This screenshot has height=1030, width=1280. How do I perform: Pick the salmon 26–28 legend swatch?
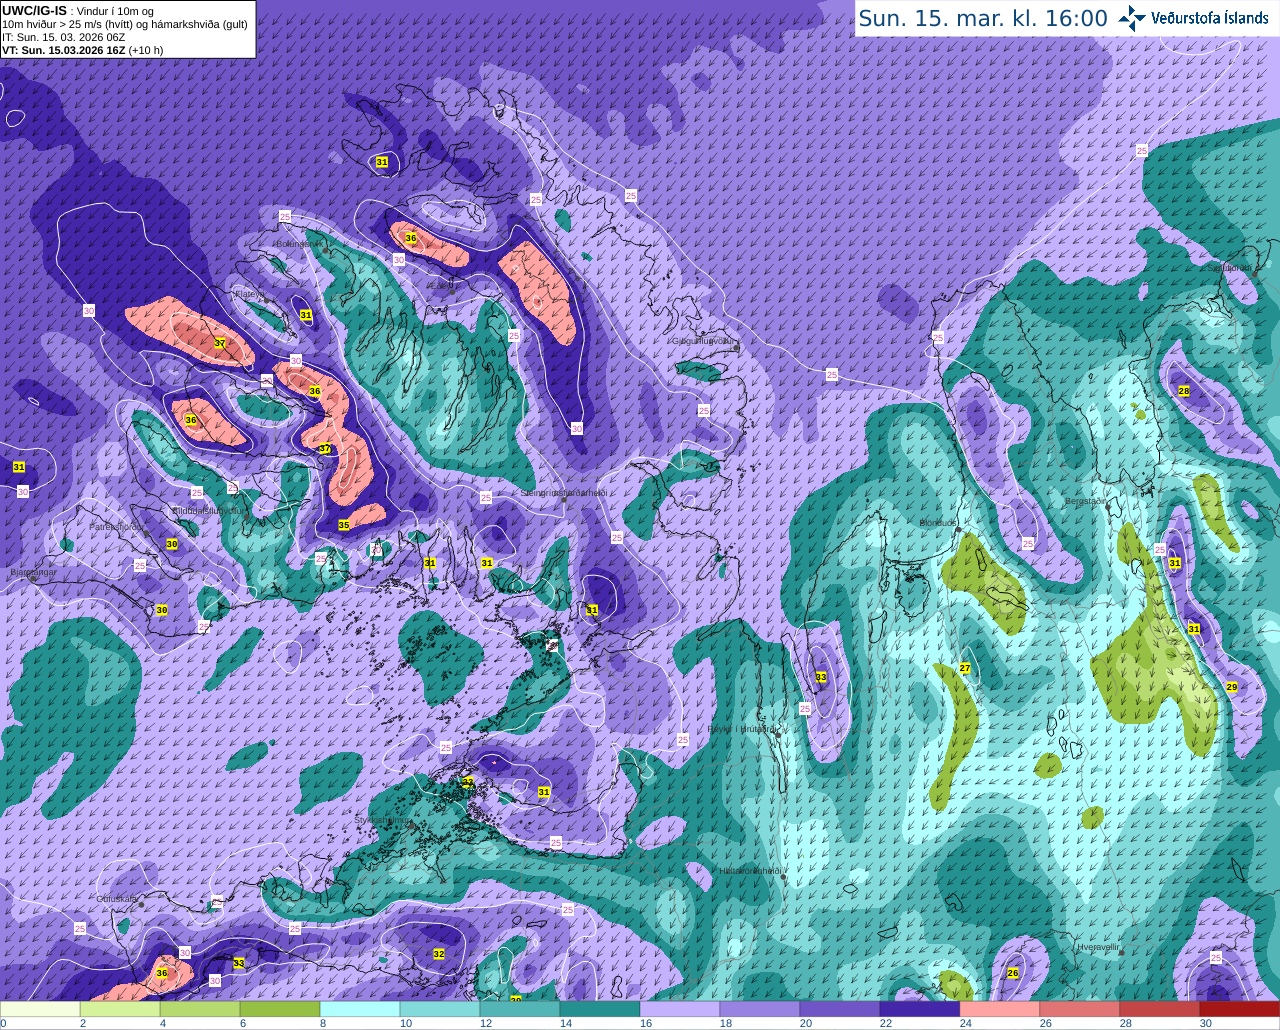pos(1080,1009)
